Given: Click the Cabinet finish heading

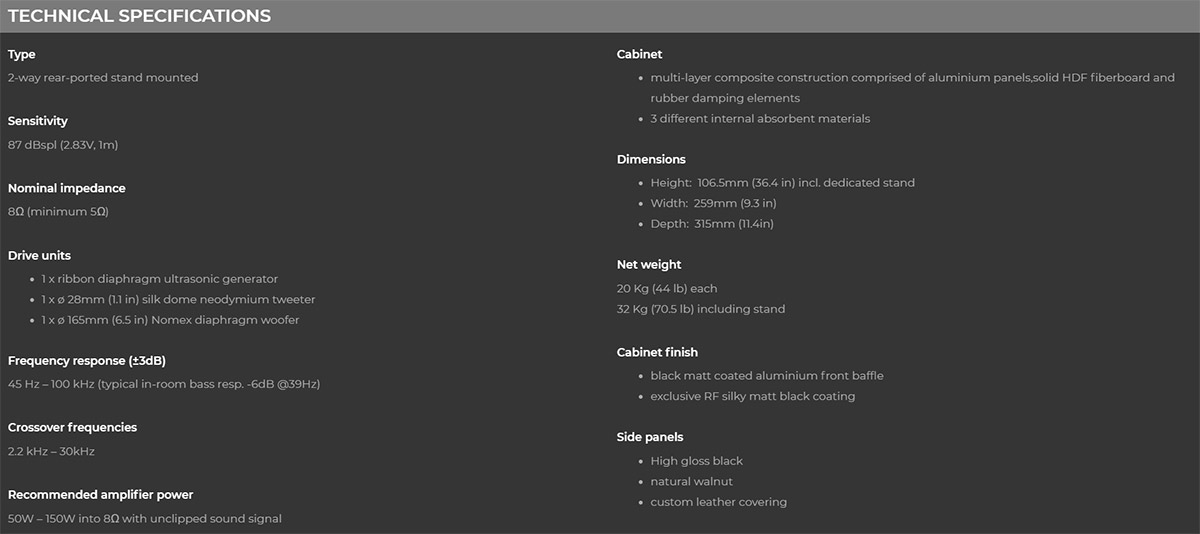Looking at the screenshot, I should tap(657, 352).
